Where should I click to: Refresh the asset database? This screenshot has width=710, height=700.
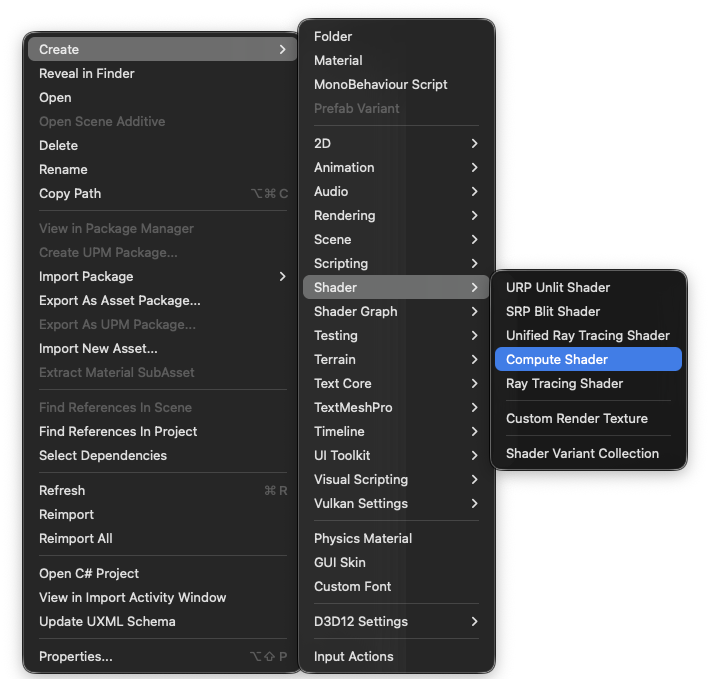[162, 490]
